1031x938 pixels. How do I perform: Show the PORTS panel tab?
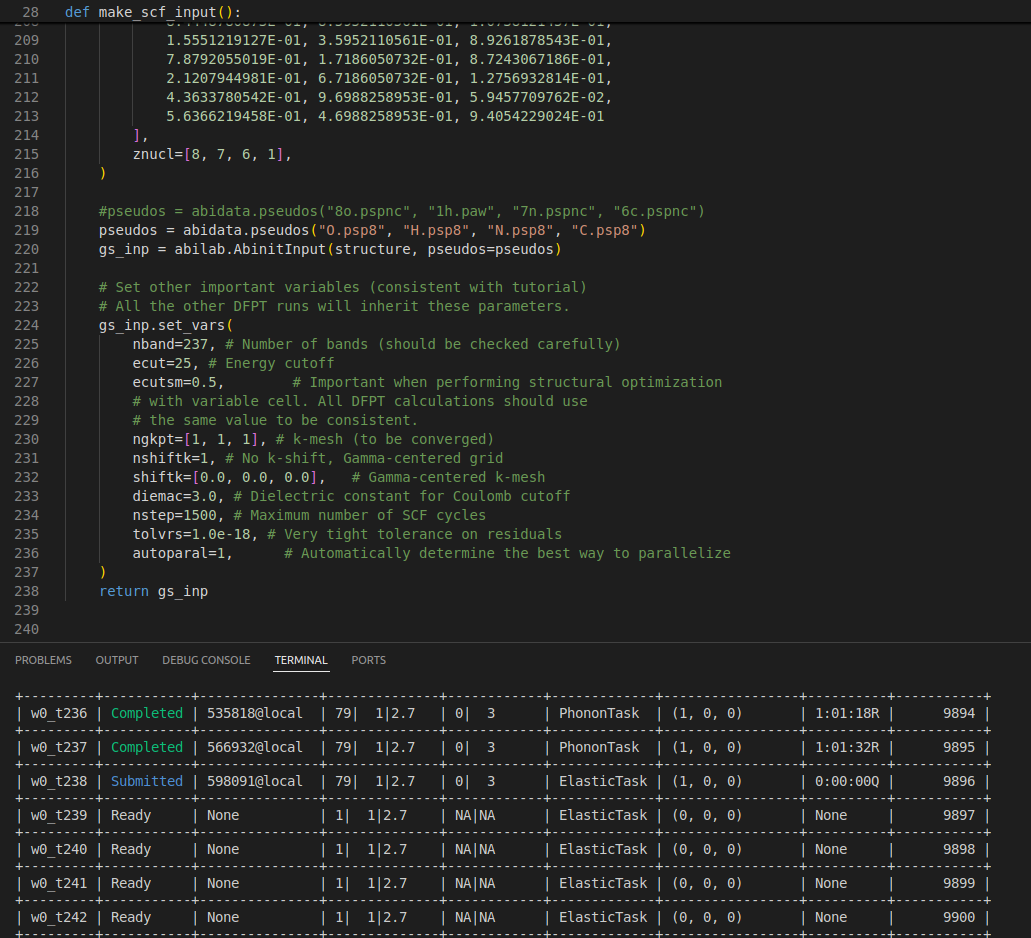pyautogui.click(x=368, y=660)
